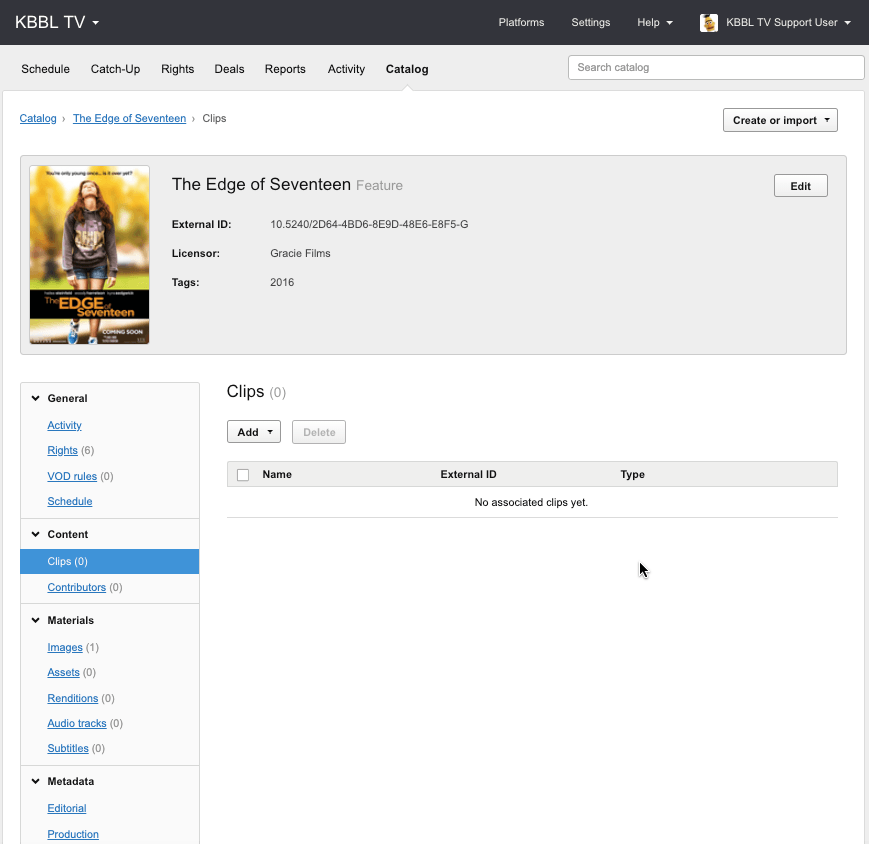Open the Images (1) sidebar link
Viewport: 869px width, 844px height.
(x=65, y=647)
